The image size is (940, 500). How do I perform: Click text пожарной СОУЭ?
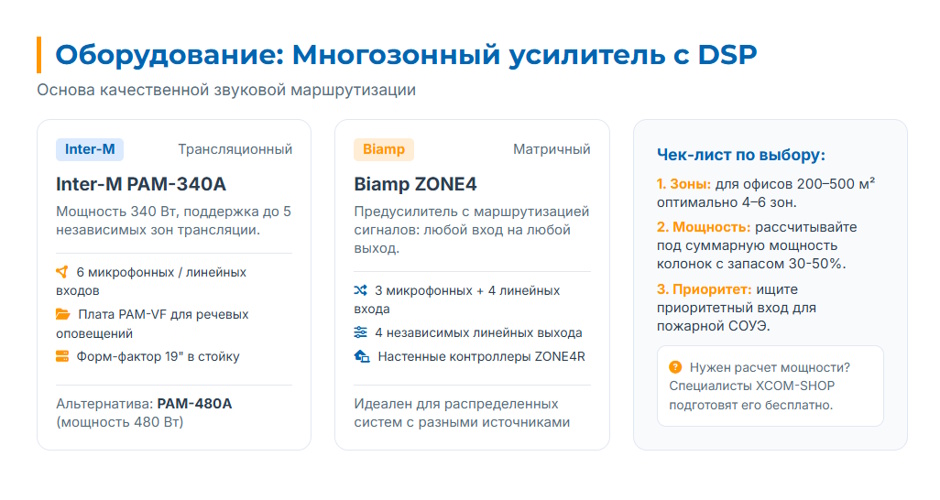click(x=713, y=326)
